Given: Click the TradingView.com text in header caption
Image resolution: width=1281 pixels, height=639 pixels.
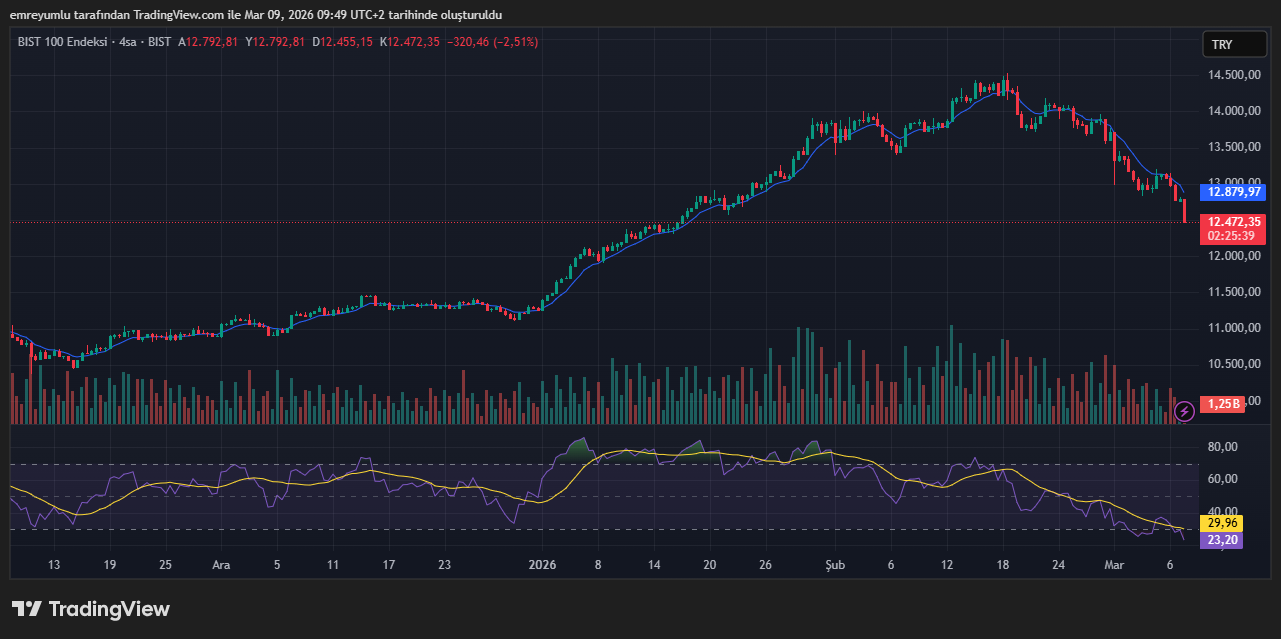Looking at the screenshot, I should point(168,15).
